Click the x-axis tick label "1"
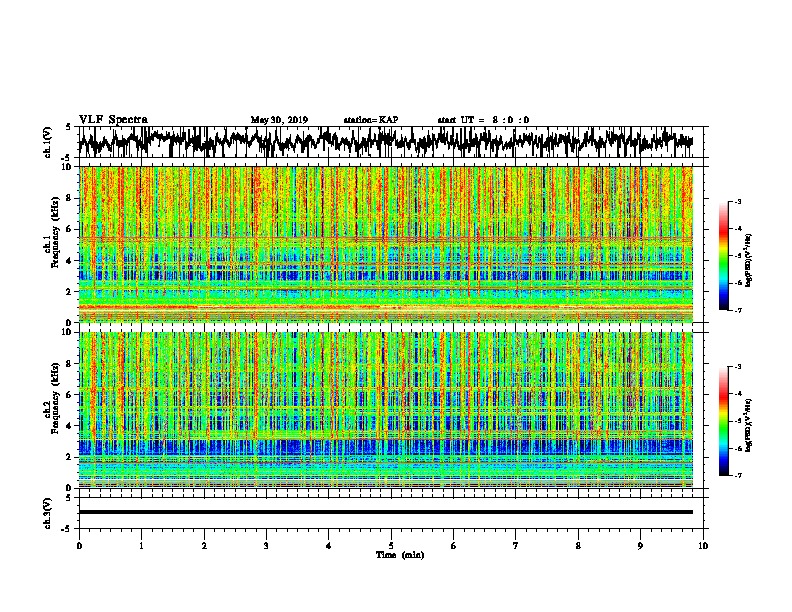This screenshot has width=792, height=612. click(x=141, y=546)
